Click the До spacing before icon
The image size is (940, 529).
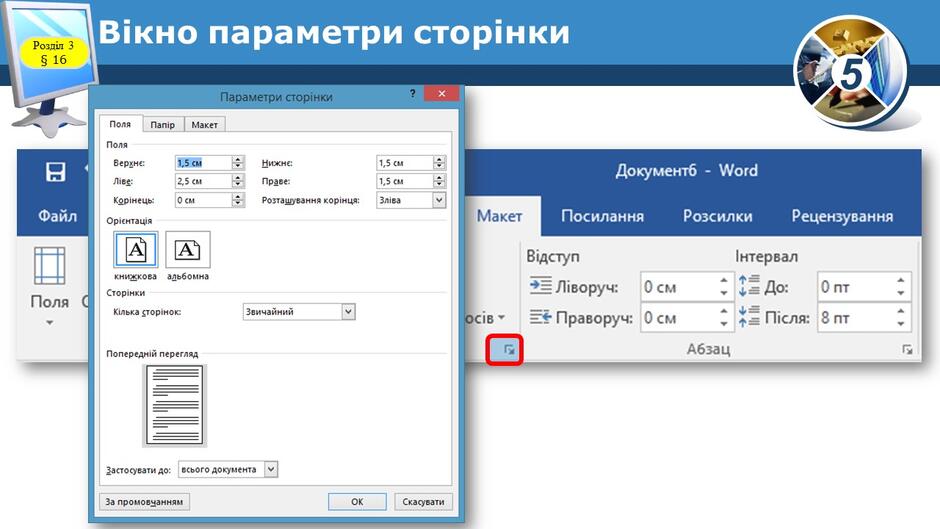[x=749, y=286]
